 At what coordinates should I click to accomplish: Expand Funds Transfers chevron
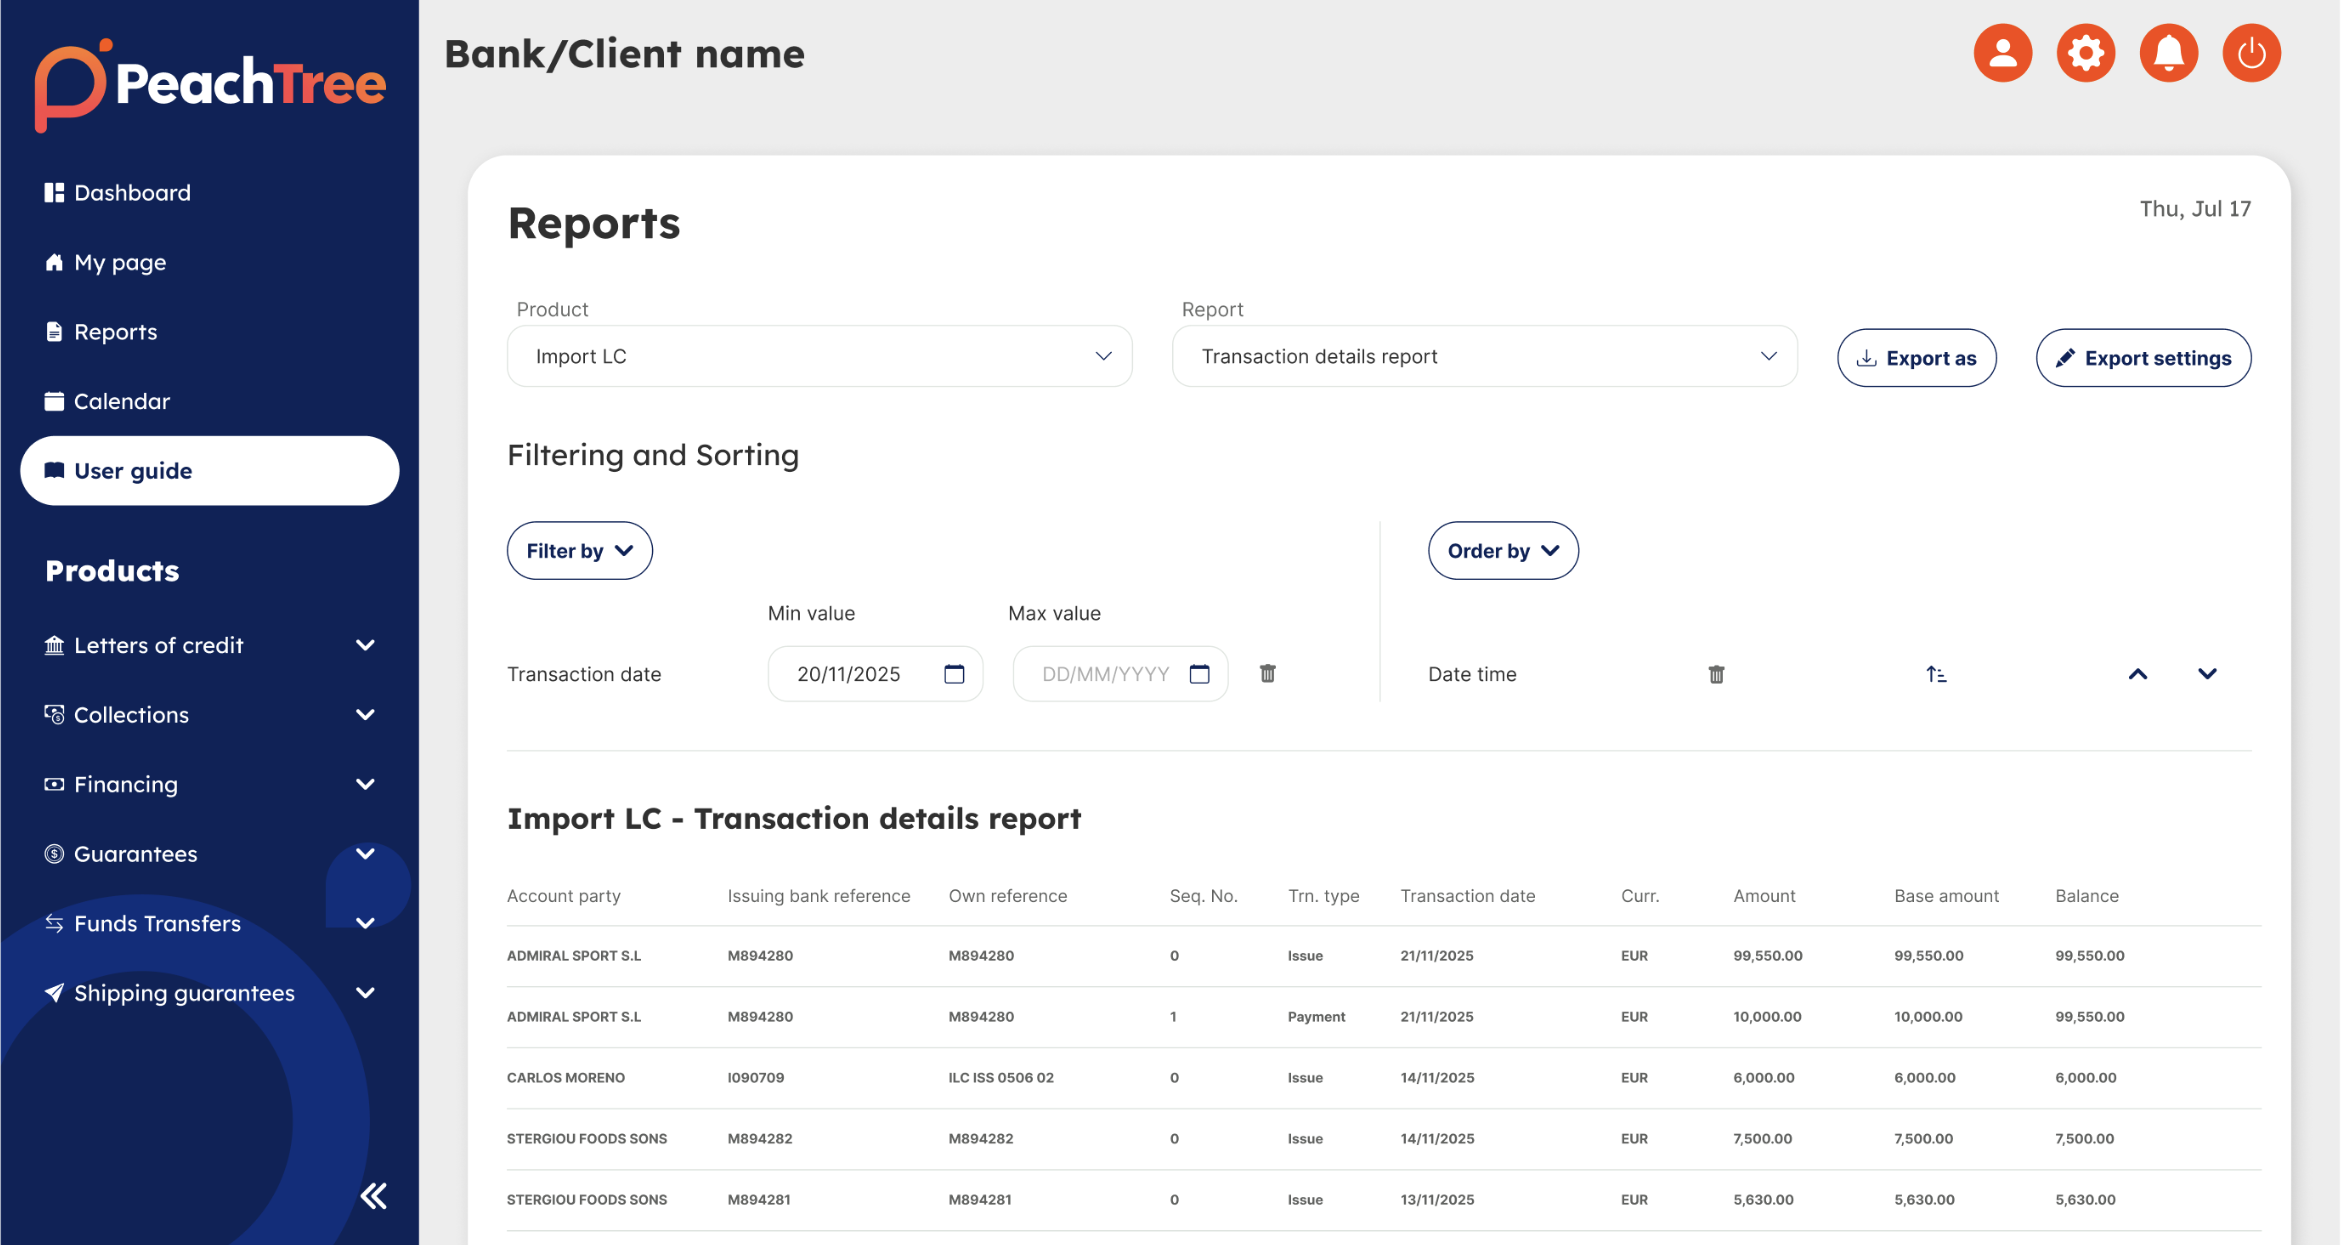(x=366, y=923)
